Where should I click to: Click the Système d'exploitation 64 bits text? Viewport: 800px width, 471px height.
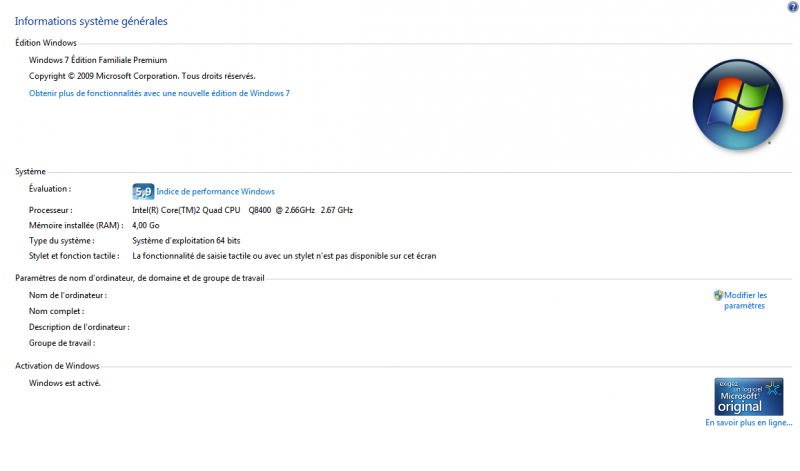tap(186, 240)
